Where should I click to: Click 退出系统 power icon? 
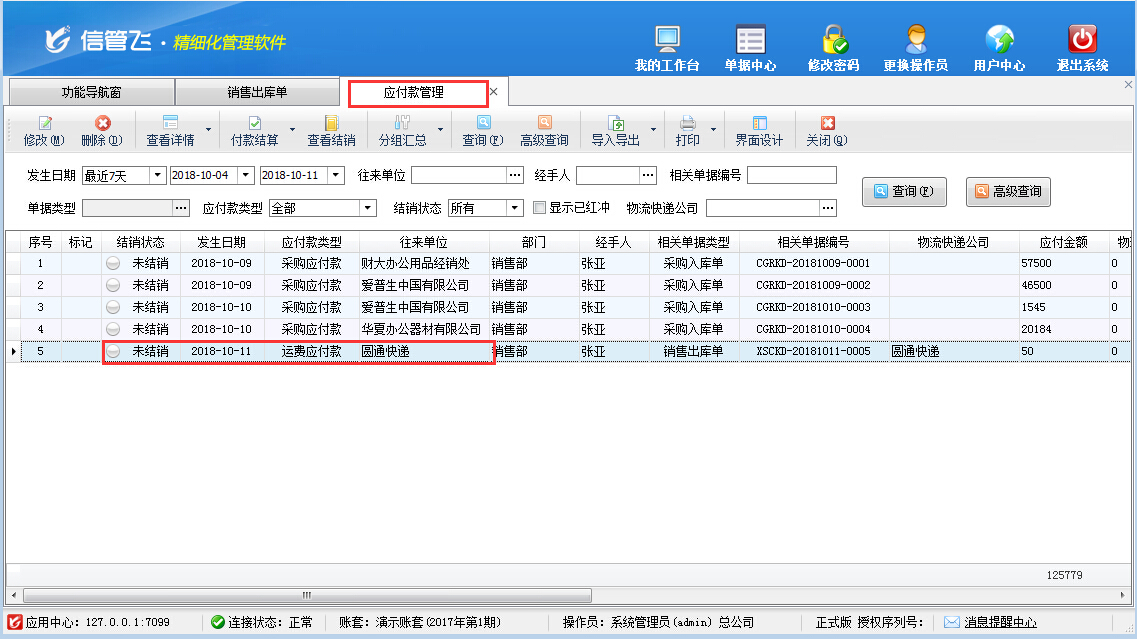pyautogui.click(x=1082, y=41)
